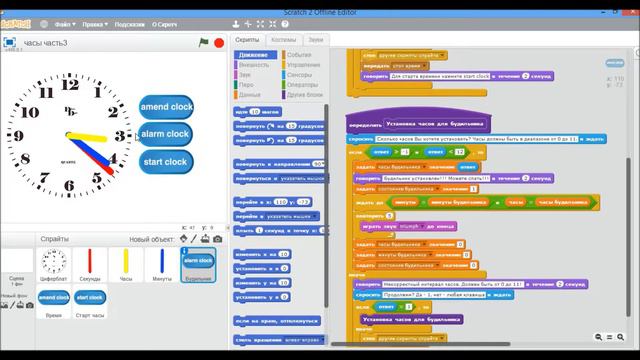Paint a new sprite with the brush icon
640x360 pixels.
[194, 238]
